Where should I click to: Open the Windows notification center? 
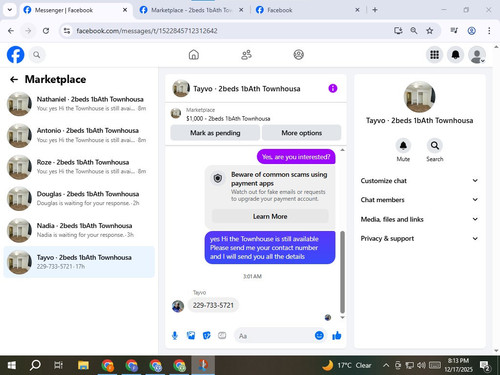click(x=484, y=366)
